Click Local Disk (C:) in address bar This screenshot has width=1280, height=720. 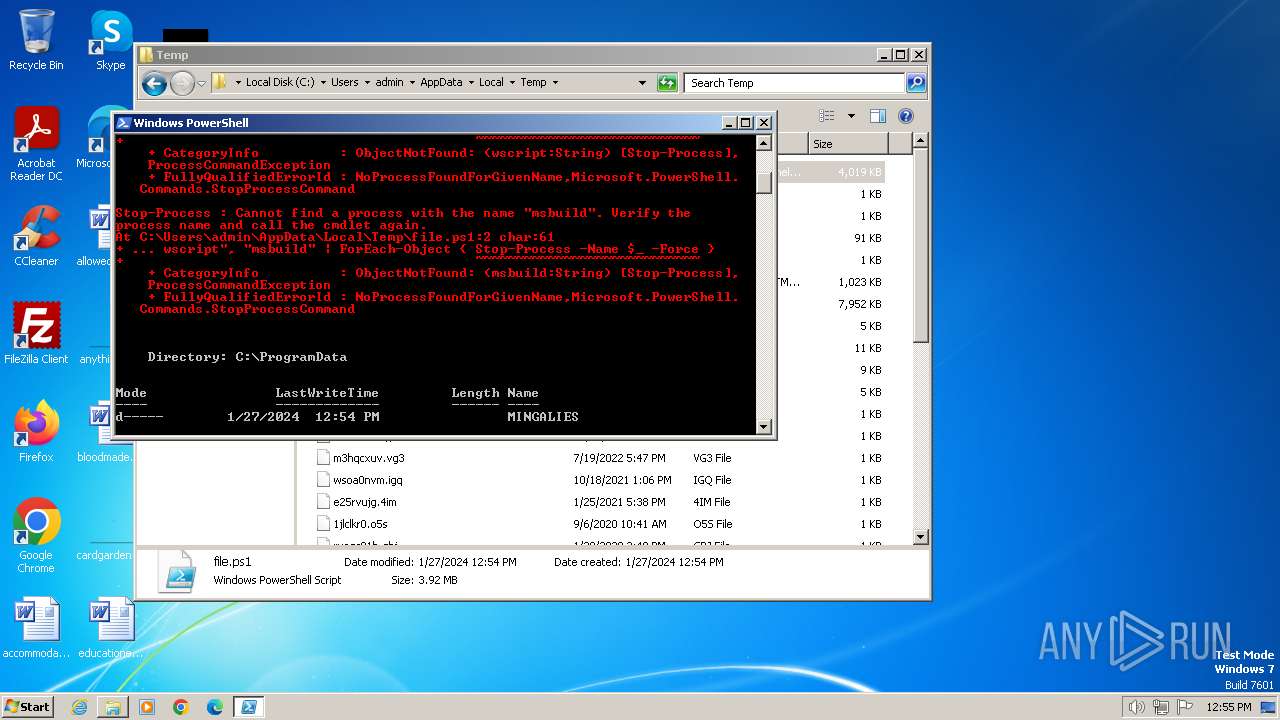279,83
